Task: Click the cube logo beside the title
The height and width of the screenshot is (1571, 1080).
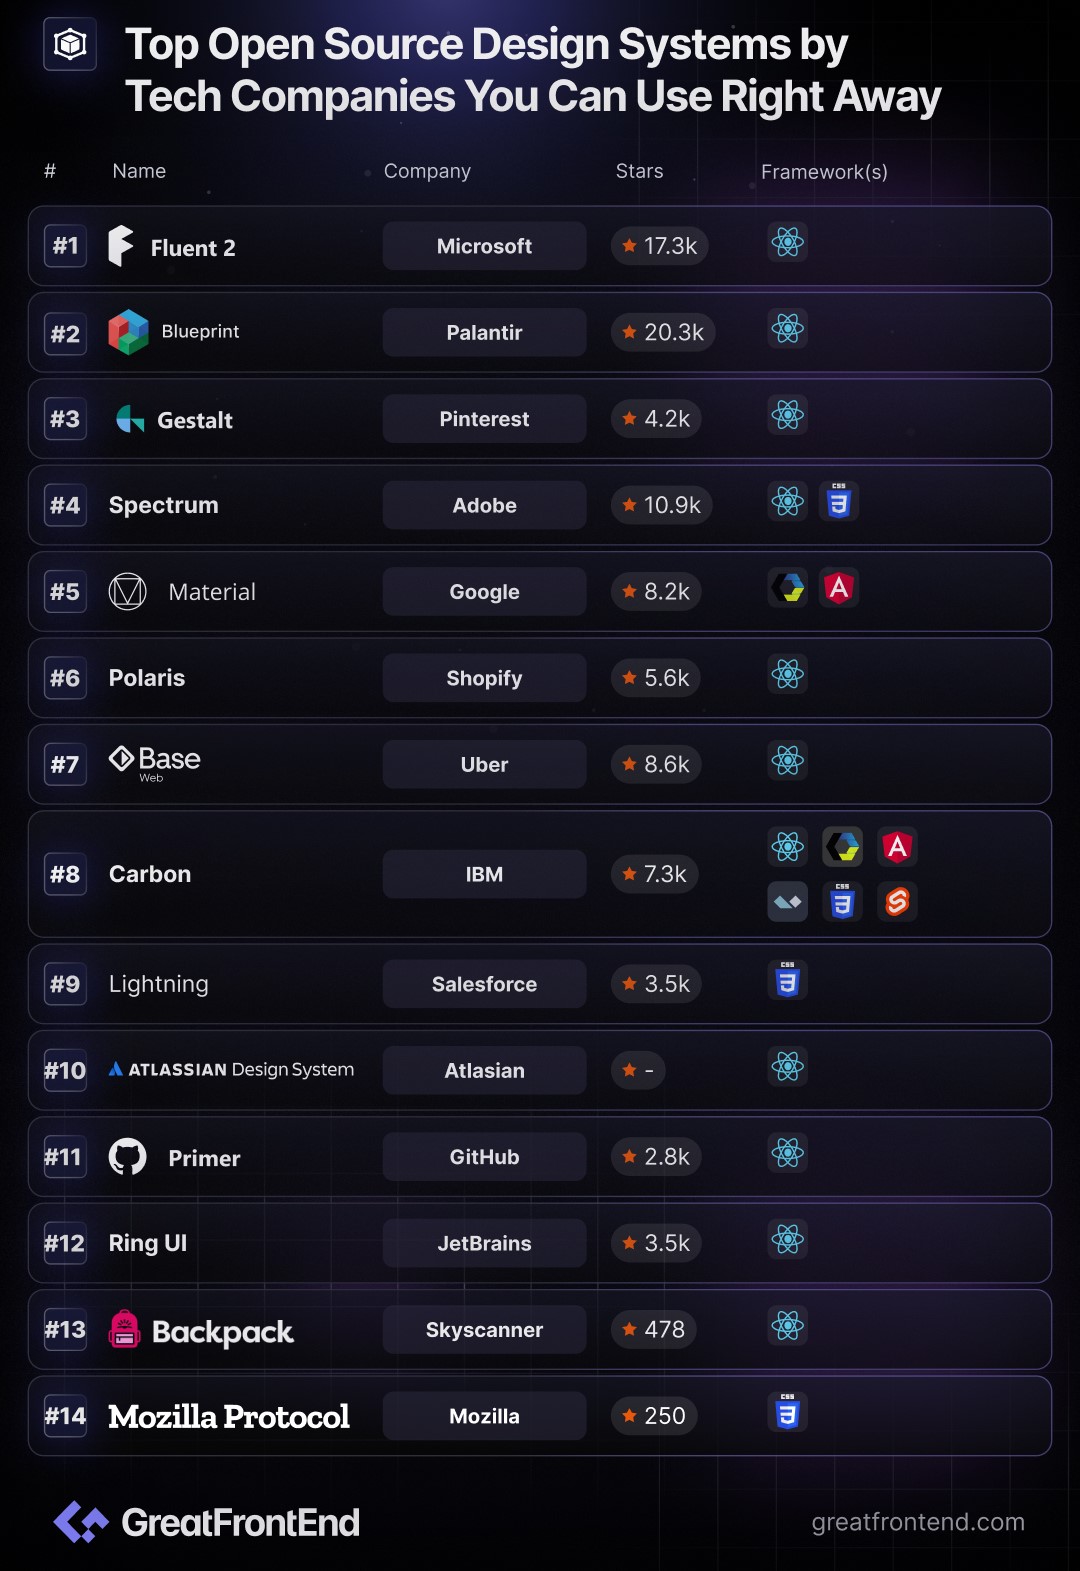Action: tap(70, 44)
